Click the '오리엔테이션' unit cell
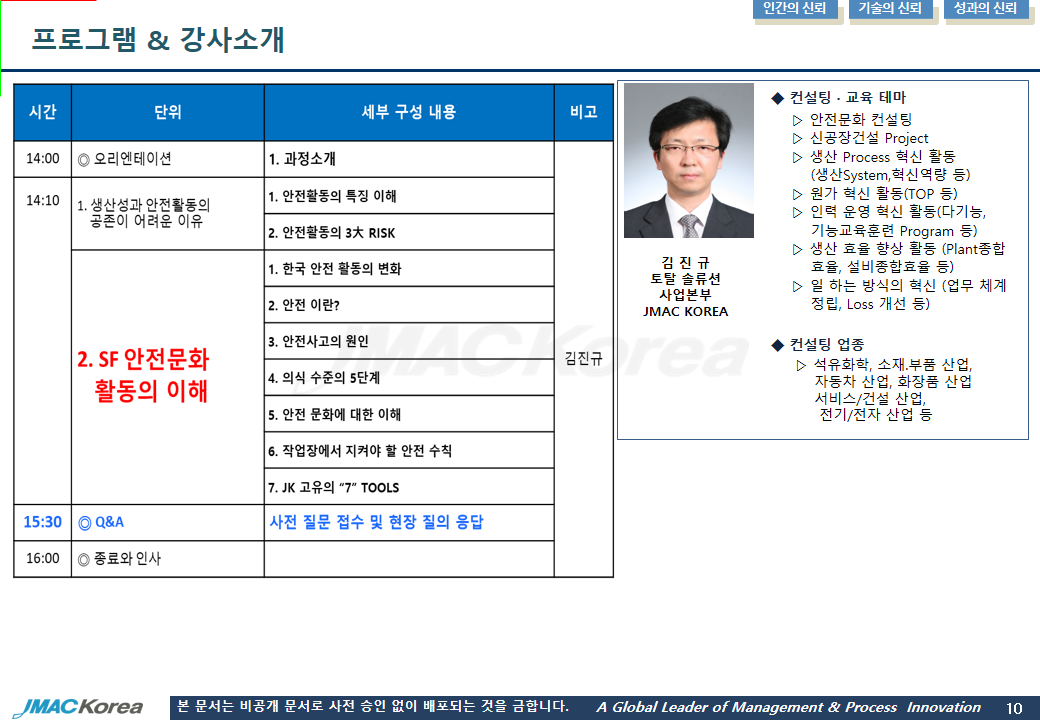Image resolution: width=1040 pixels, height=720 pixels. click(x=168, y=158)
